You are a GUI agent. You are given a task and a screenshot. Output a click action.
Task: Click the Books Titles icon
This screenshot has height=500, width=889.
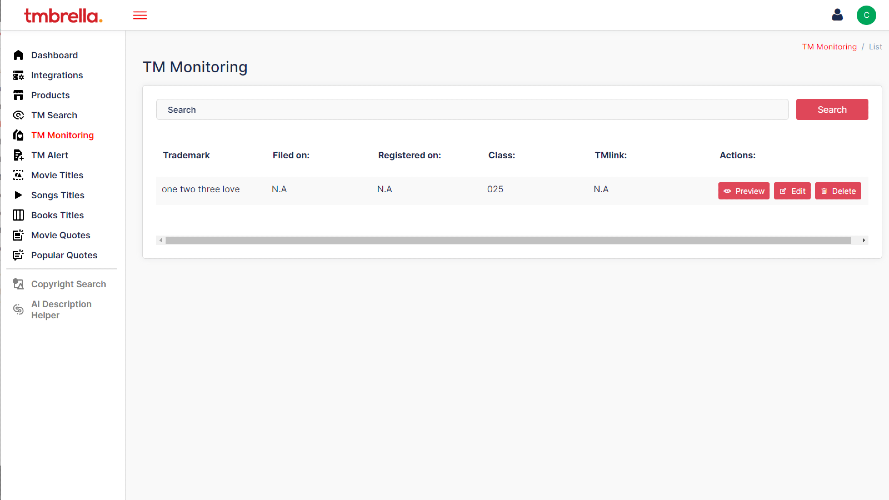pyautogui.click(x=18, y=215)
